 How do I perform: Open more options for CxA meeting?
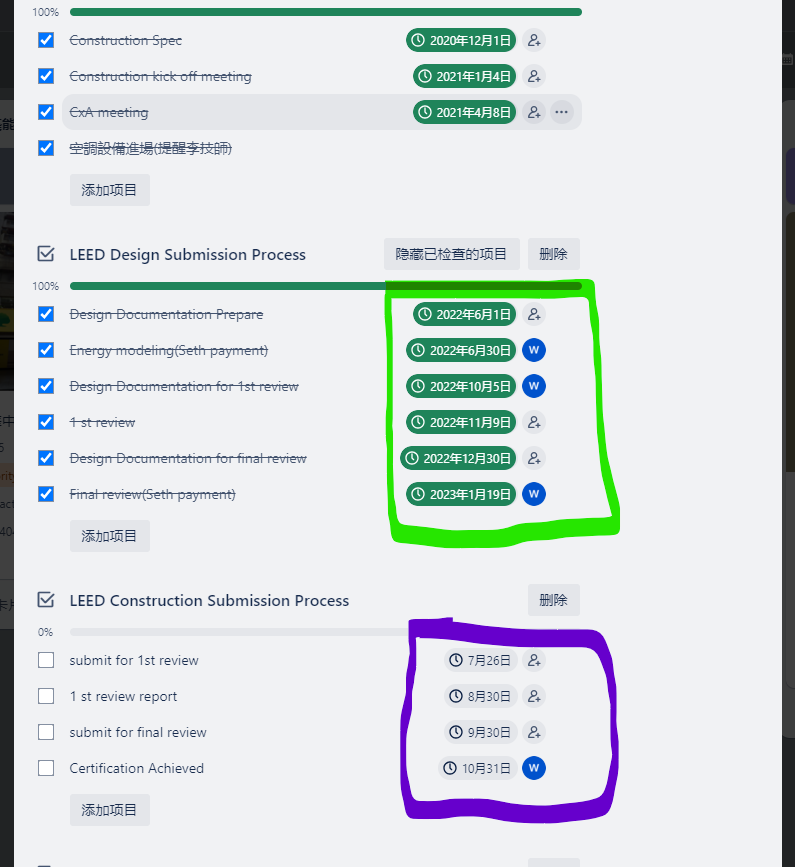click(562, 112)
